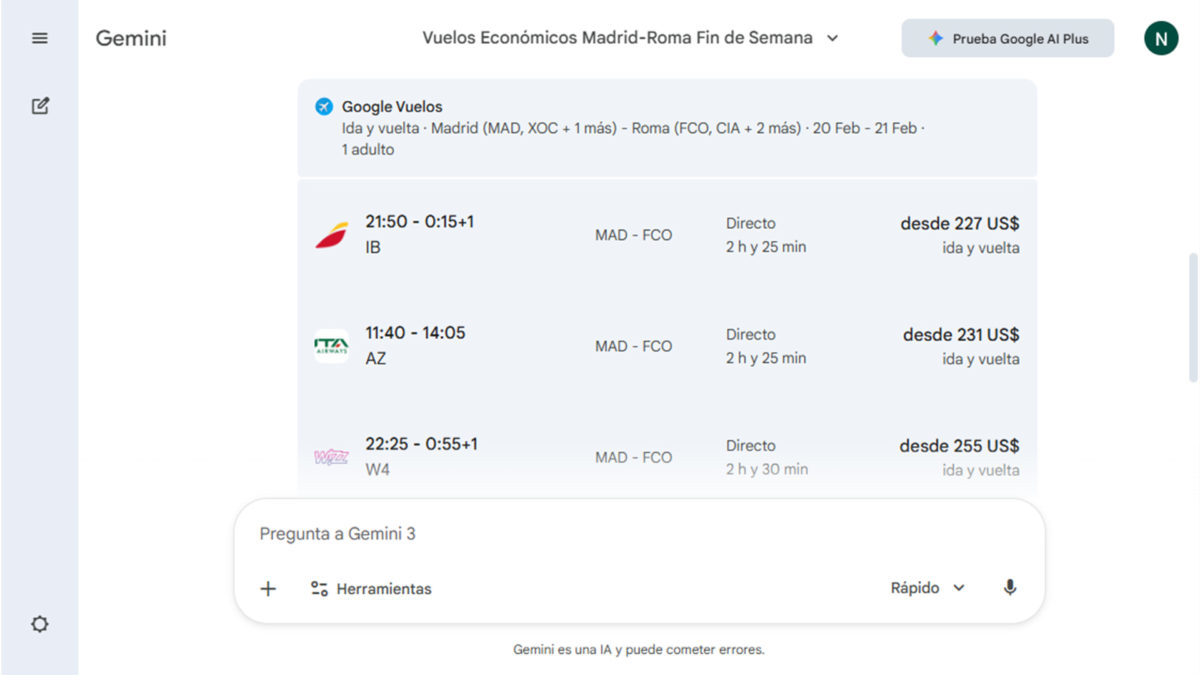Click the ITA Airways logo
This screenshot has width=1200, height=675.
tap(332, 346)
